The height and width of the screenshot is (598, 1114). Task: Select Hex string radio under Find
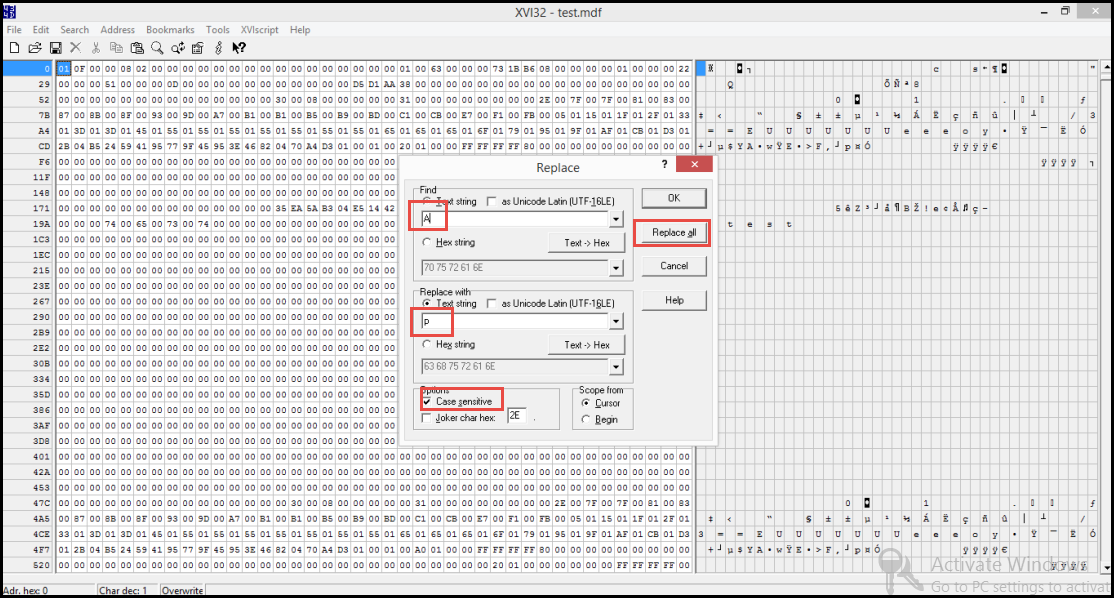(428, 242)
